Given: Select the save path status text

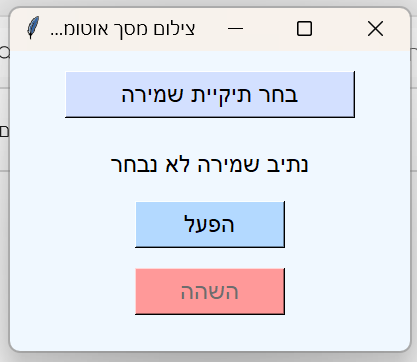Looking at the screenshot, I should pos(209,164).
